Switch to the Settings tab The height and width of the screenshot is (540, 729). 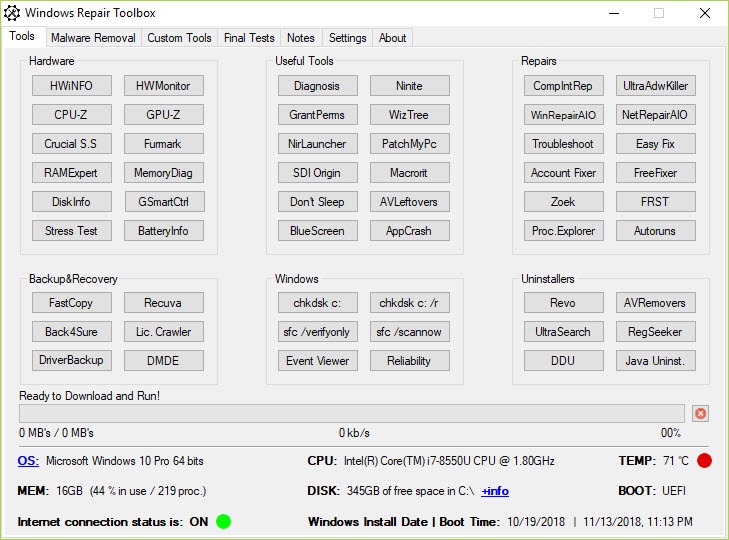click(x=347, y=38)
